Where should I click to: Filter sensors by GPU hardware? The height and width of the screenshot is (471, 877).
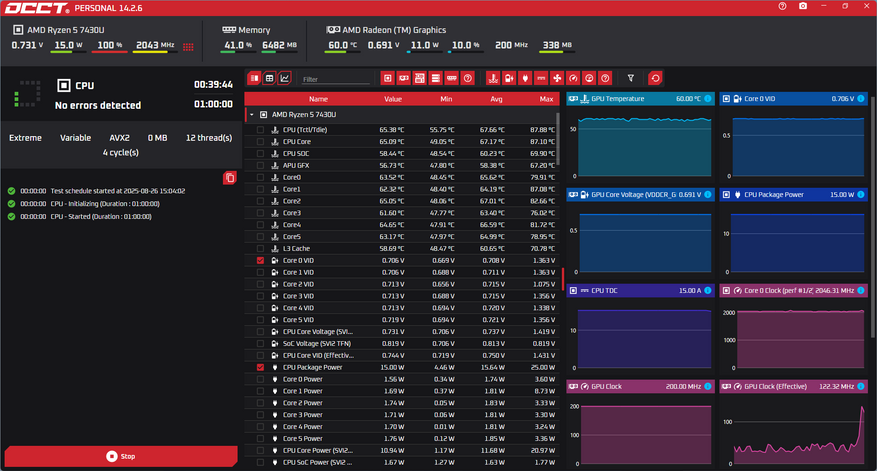pyautogui.click(x=403, y=78)
